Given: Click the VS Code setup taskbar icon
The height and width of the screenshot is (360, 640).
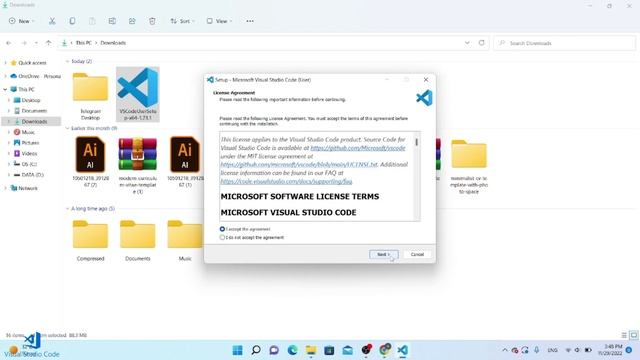Looking at the screenshot, I should pos(402,350).
